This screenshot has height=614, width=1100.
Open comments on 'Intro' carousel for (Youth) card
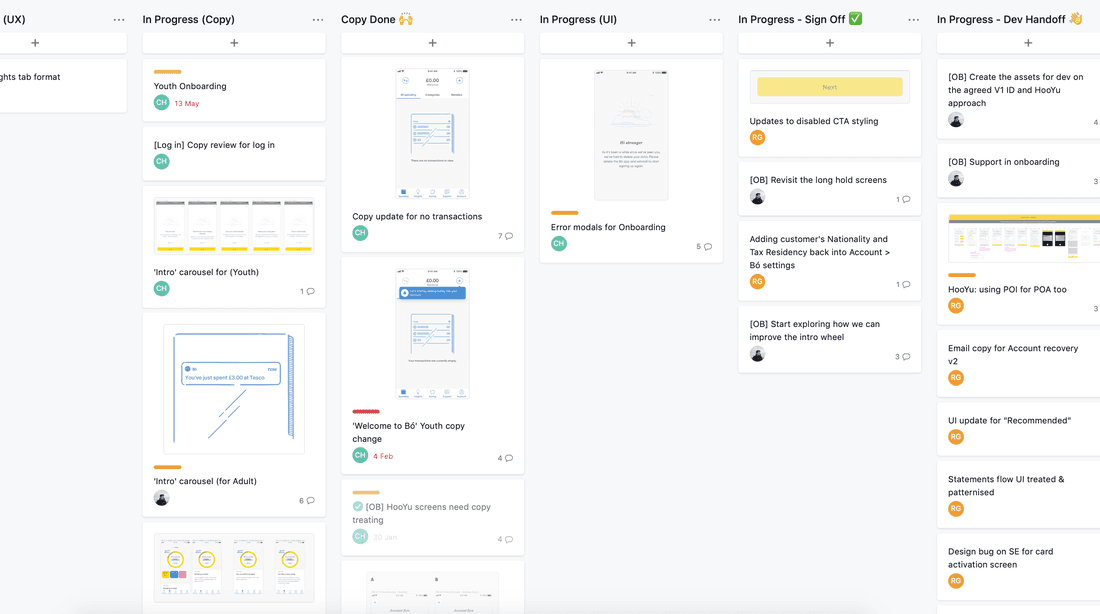tap(307, 291)
